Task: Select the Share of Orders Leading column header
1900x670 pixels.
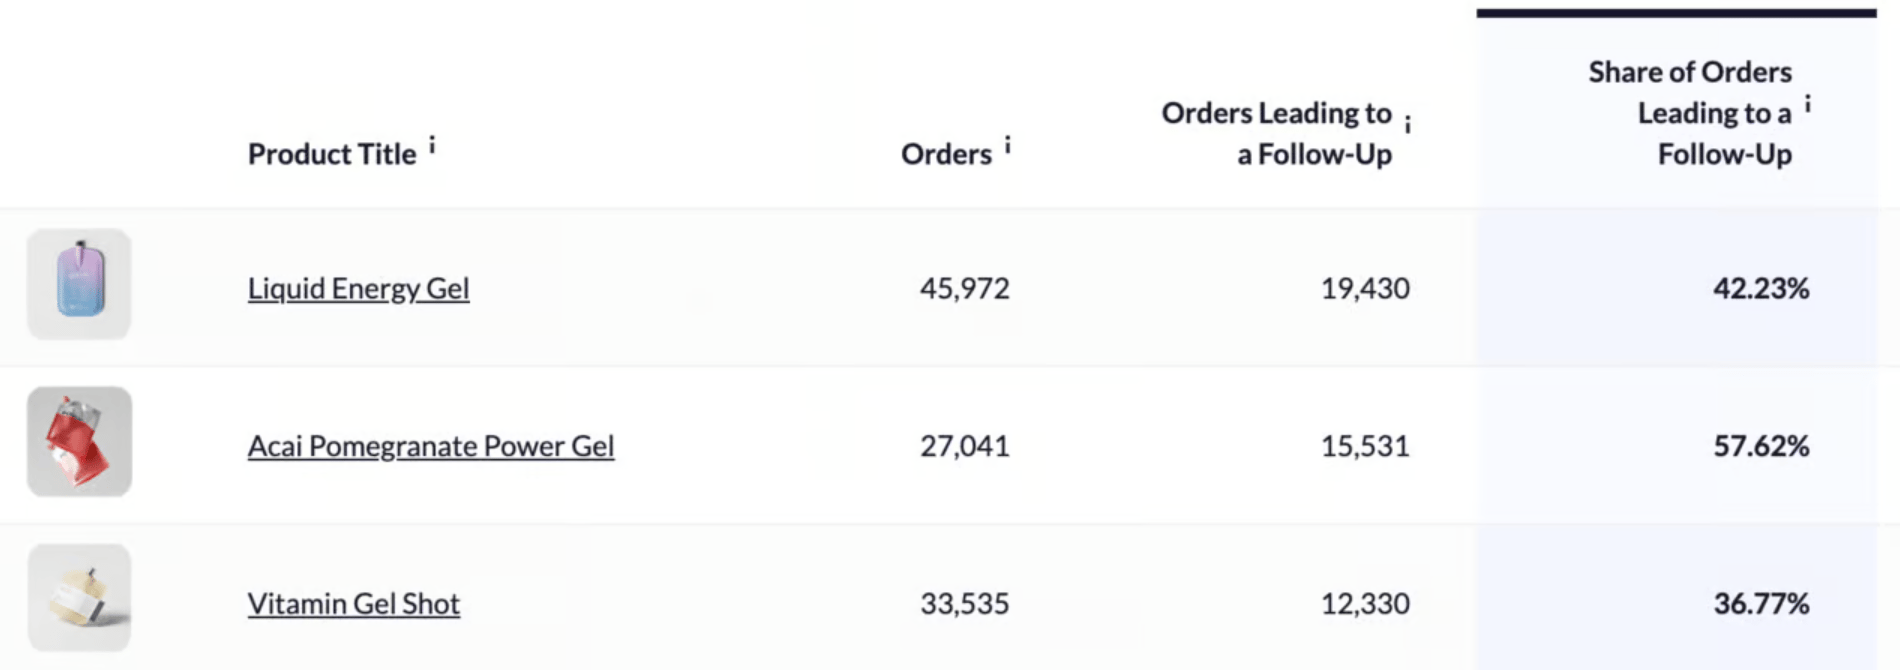Action: tap(1691, 113)
